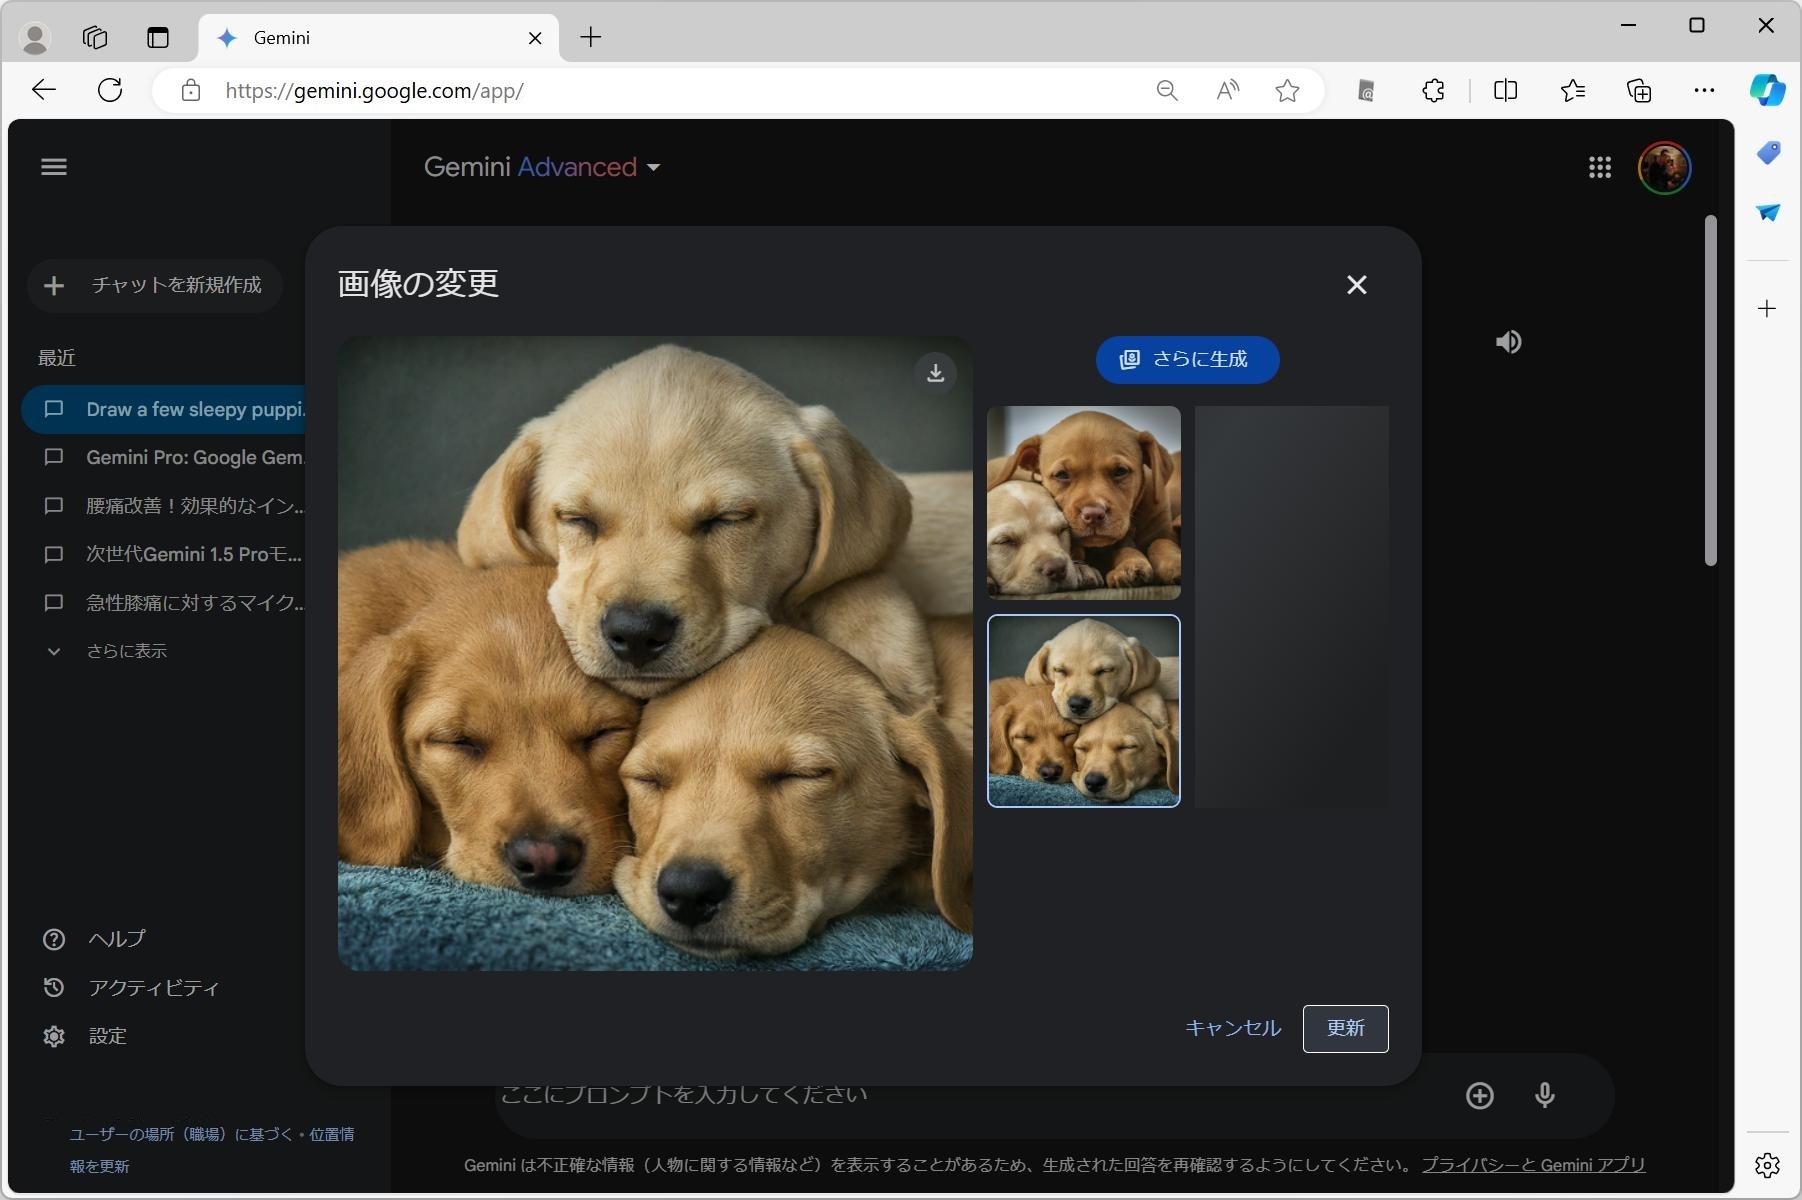The height and width of the screenshot is (1200, 1802).
Task: Open the browser profile icon
Action: coord(35,38)
